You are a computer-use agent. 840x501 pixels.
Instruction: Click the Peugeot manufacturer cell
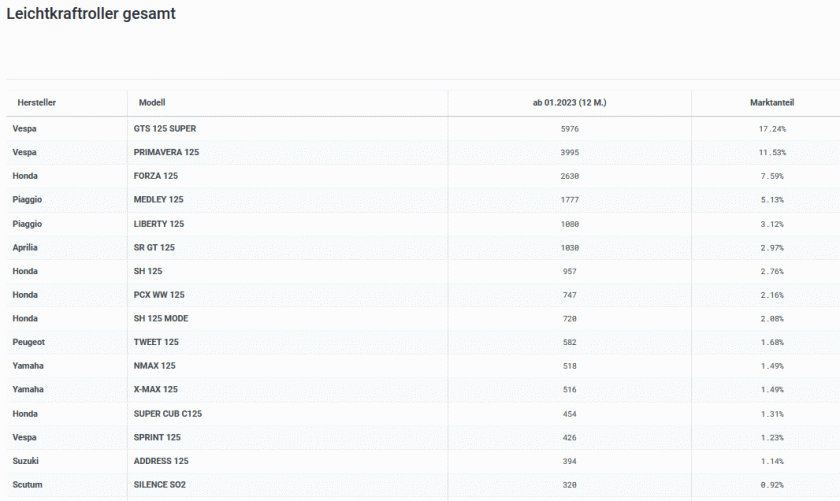pos(29,342)
